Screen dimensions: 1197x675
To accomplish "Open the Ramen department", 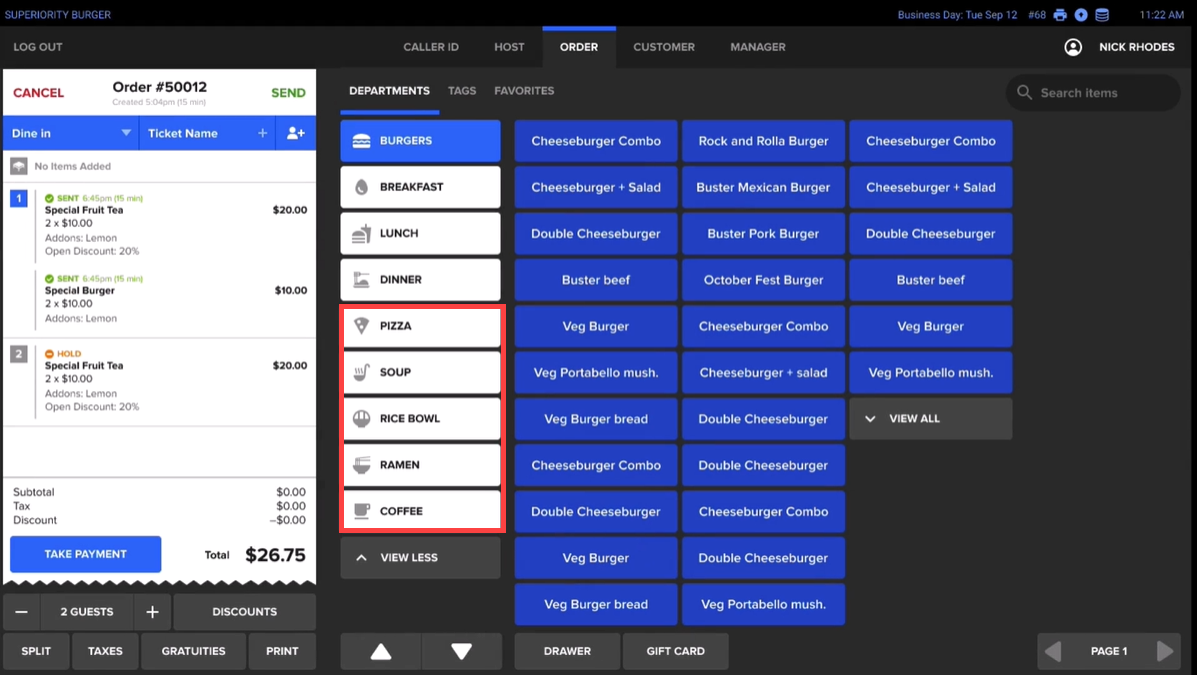I will [421, 465].
